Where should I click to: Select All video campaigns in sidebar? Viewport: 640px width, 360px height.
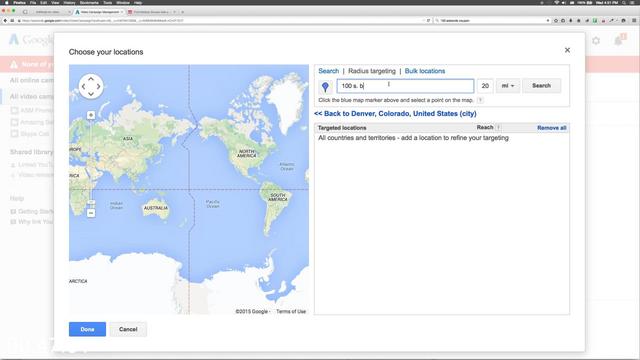[32, 96]
